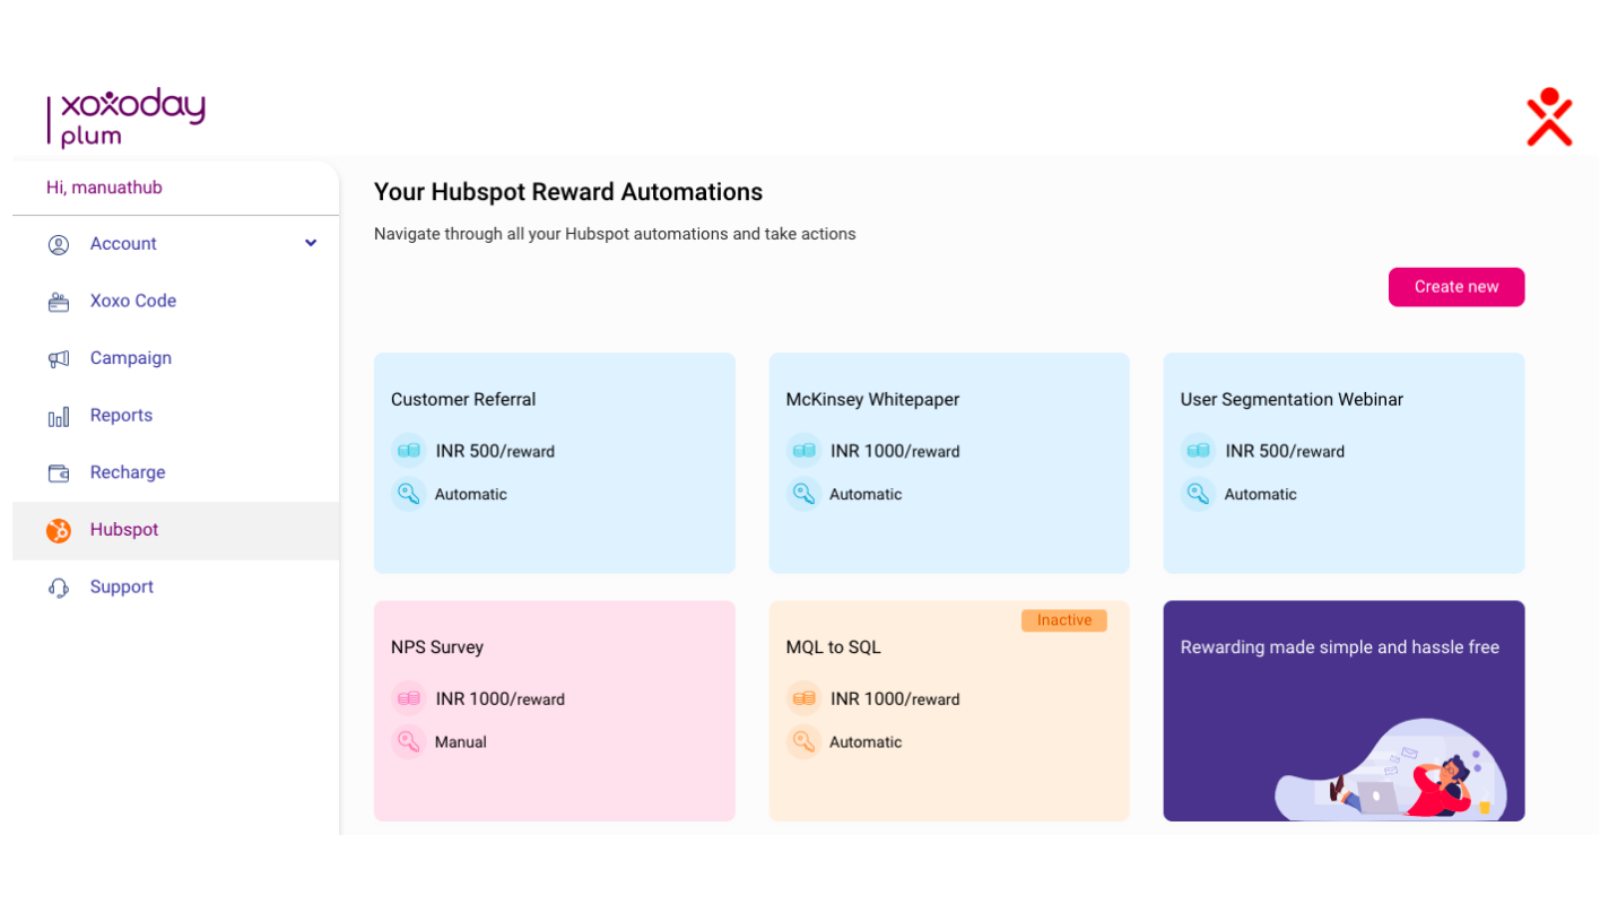Open the McKinsey Whitepaper automation card
Image resolution: width=1600 pixels, height=900 pixels.
(x=948, y=462)
